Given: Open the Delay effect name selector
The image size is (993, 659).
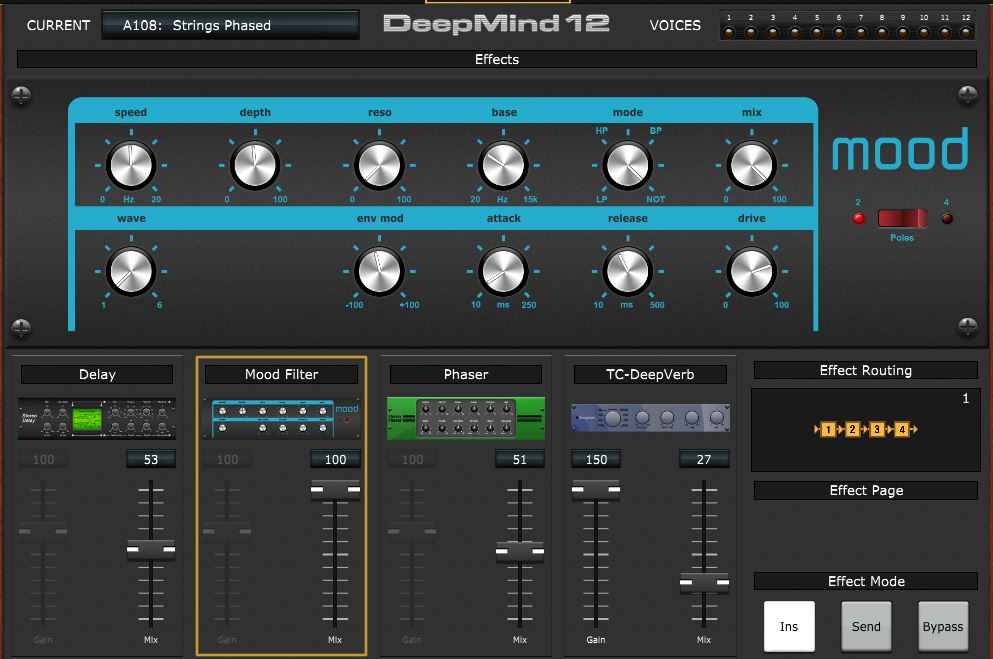Looking at the screenshot, I should click(97, 374).
